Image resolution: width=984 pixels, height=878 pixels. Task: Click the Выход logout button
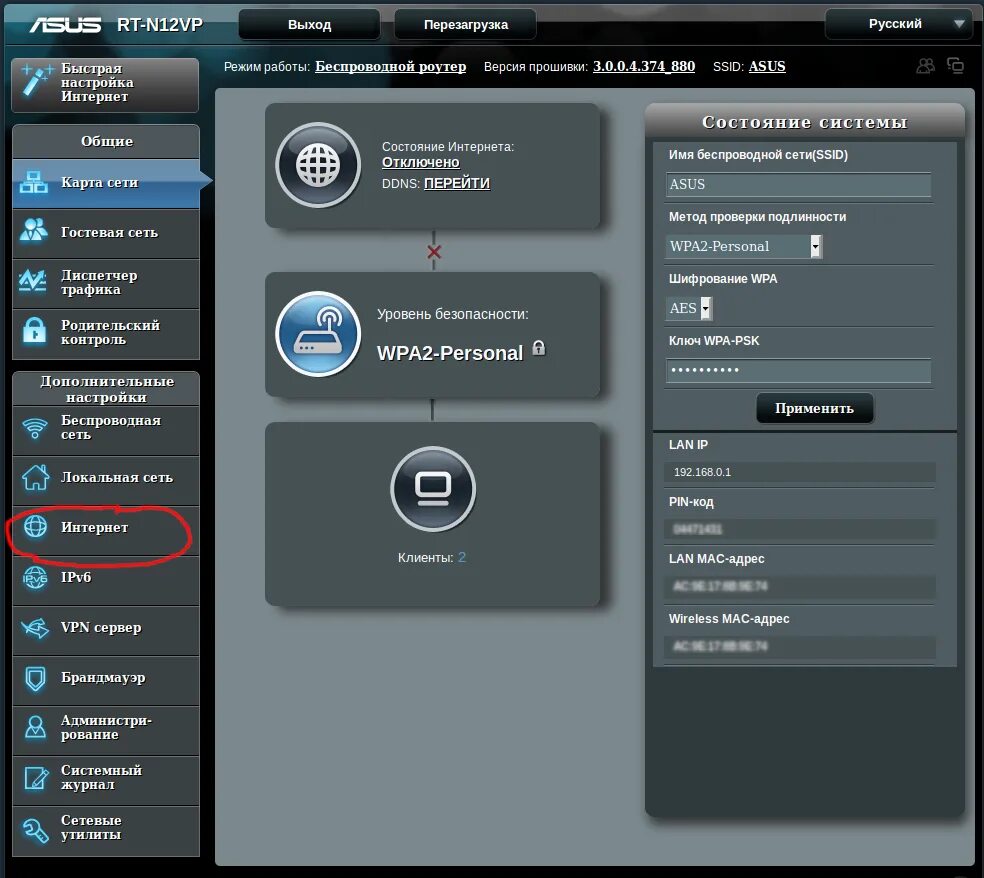pyautogui.click(x=309, y=24)
